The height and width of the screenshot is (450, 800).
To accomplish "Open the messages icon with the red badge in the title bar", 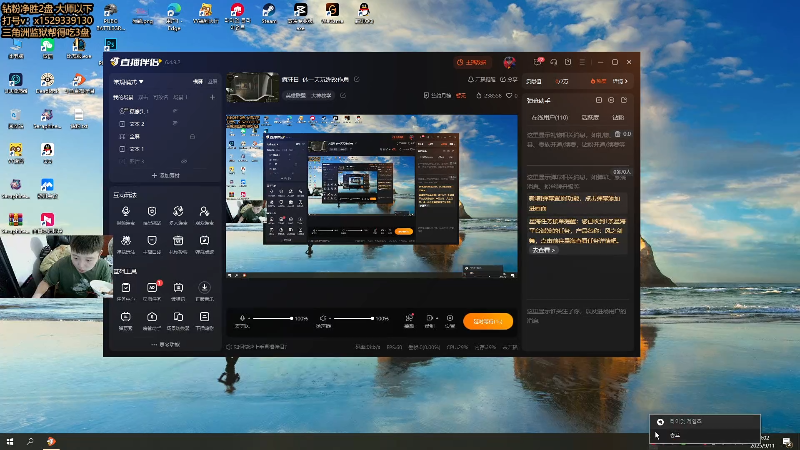I will pyautogui.click(x=538, y=62).
